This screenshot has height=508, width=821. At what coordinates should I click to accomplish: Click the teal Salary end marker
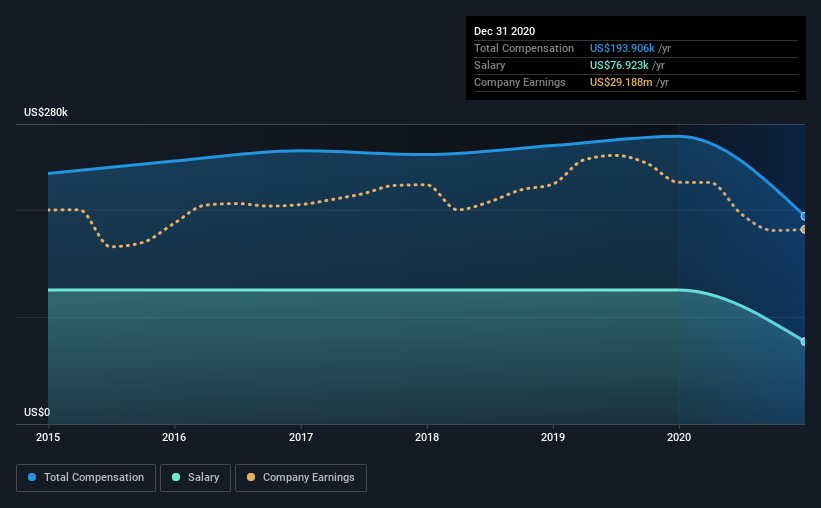803,341
